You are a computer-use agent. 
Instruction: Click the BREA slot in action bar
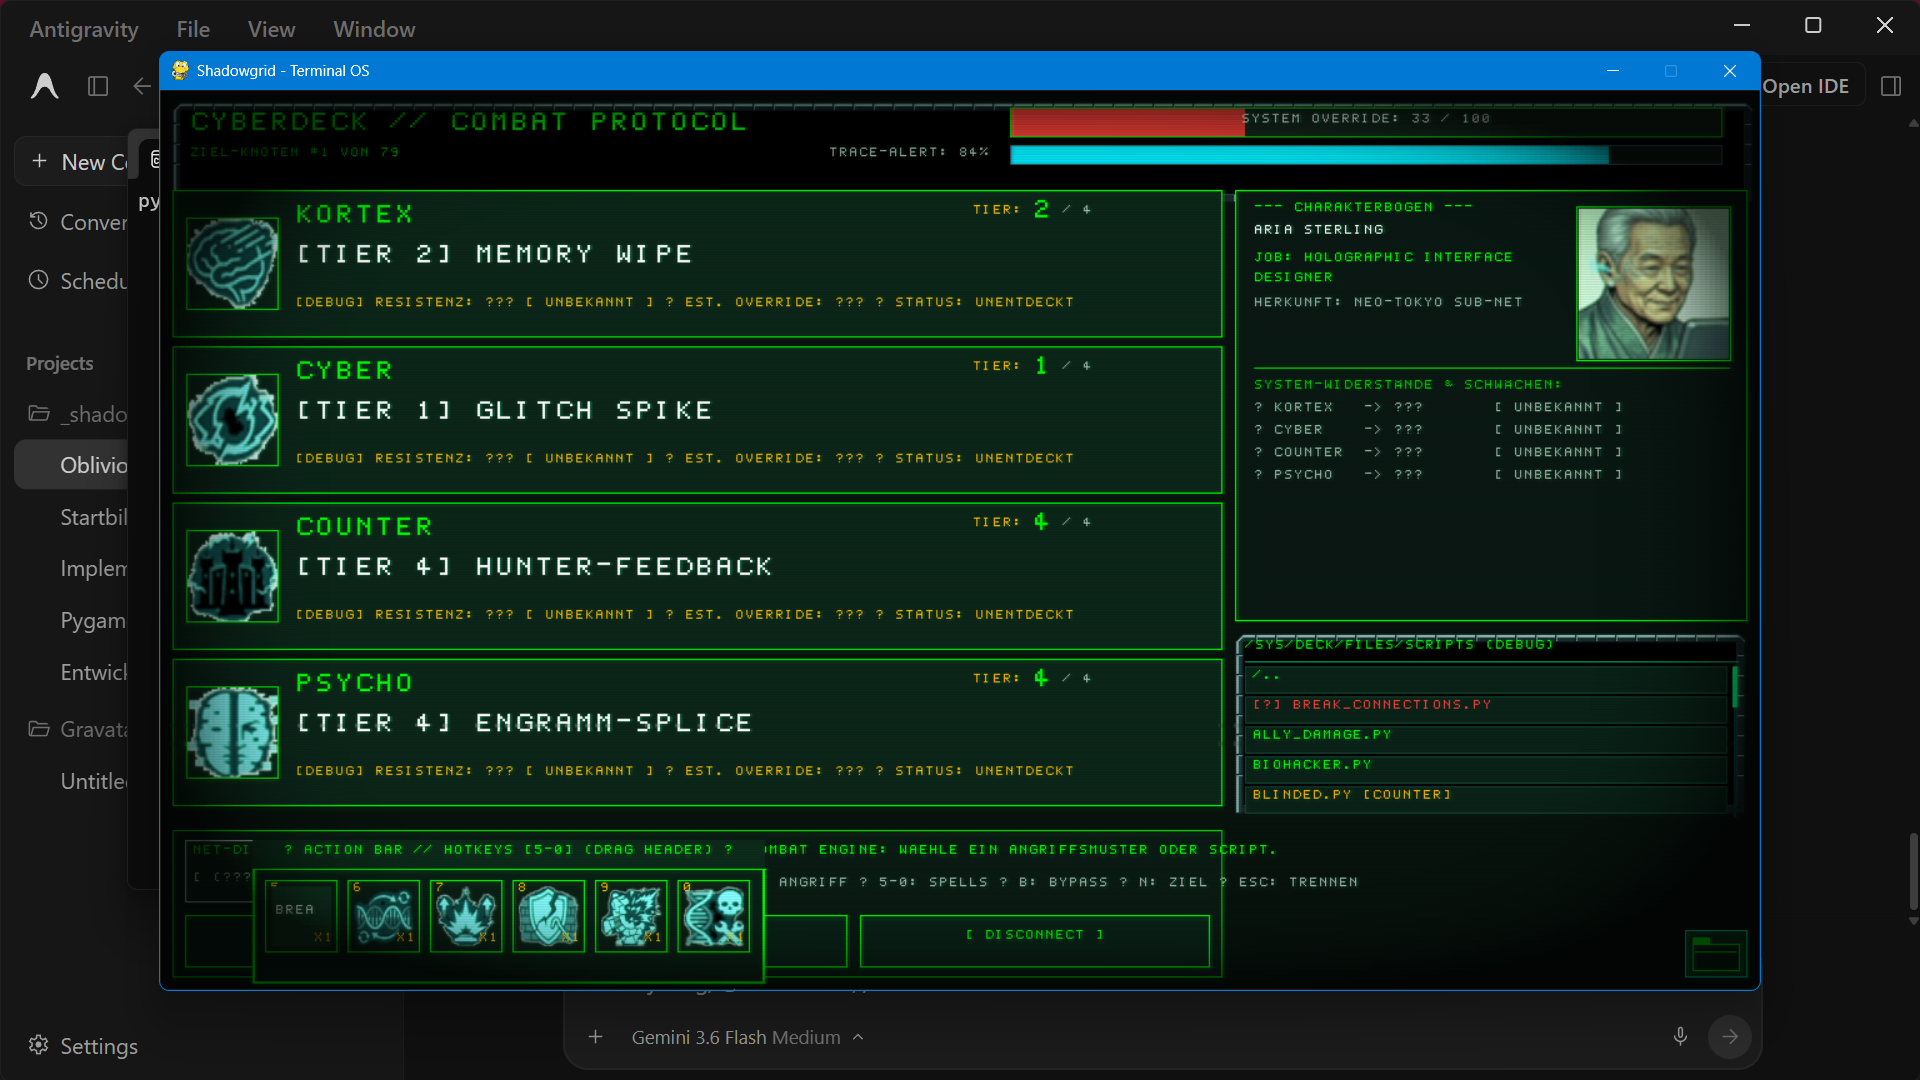tap(301, 915)
